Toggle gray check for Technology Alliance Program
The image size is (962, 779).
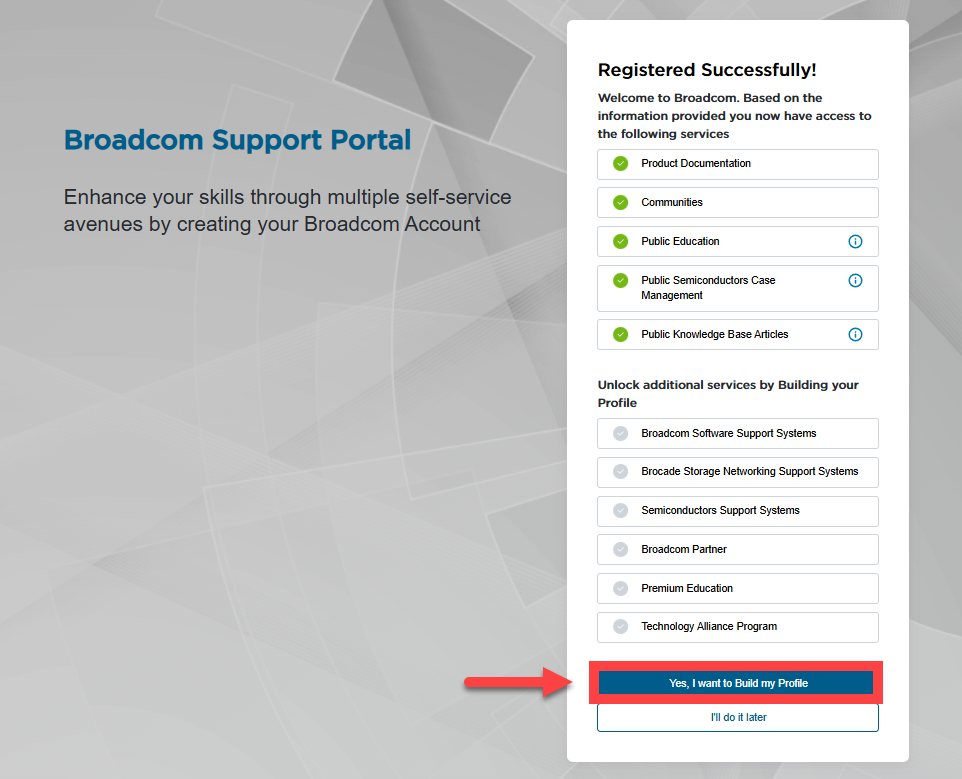point(620,626)
